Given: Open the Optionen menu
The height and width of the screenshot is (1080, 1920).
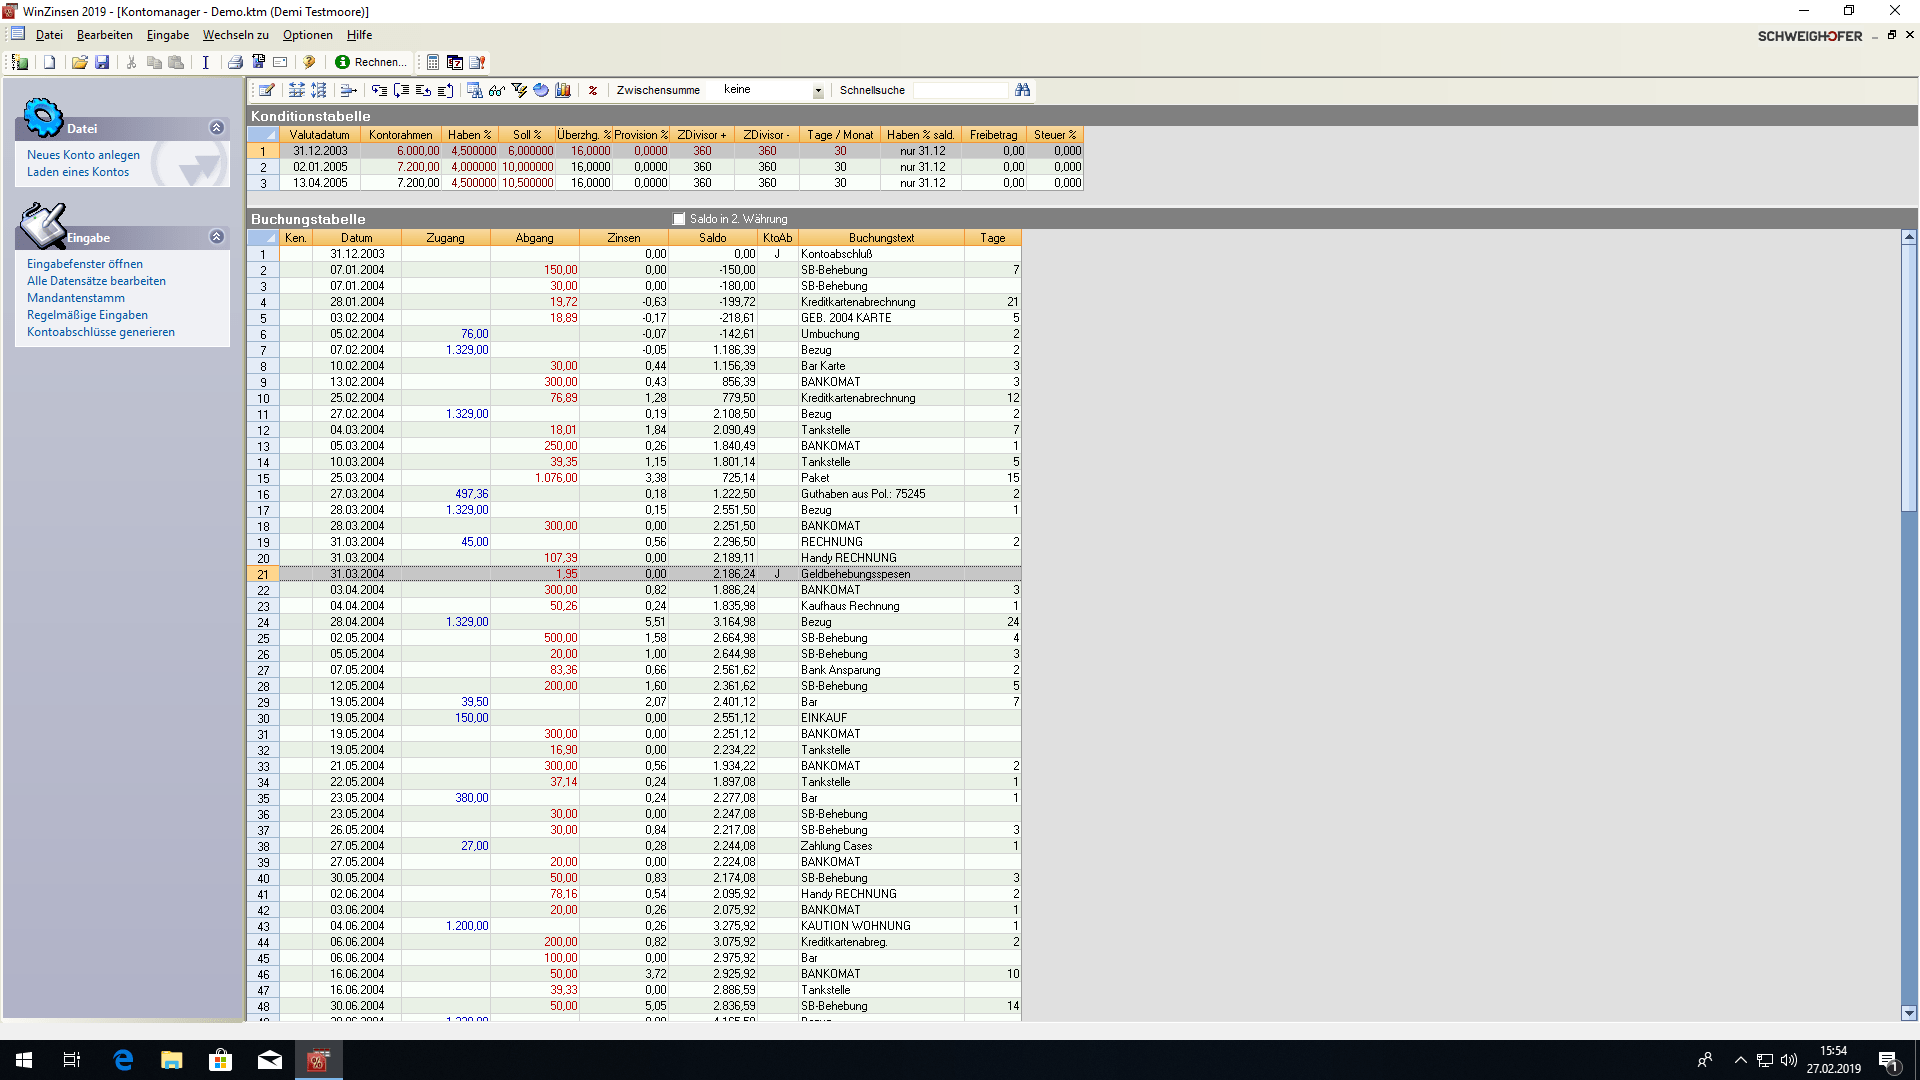Looking at the screenshot, I should click(308, 35).
